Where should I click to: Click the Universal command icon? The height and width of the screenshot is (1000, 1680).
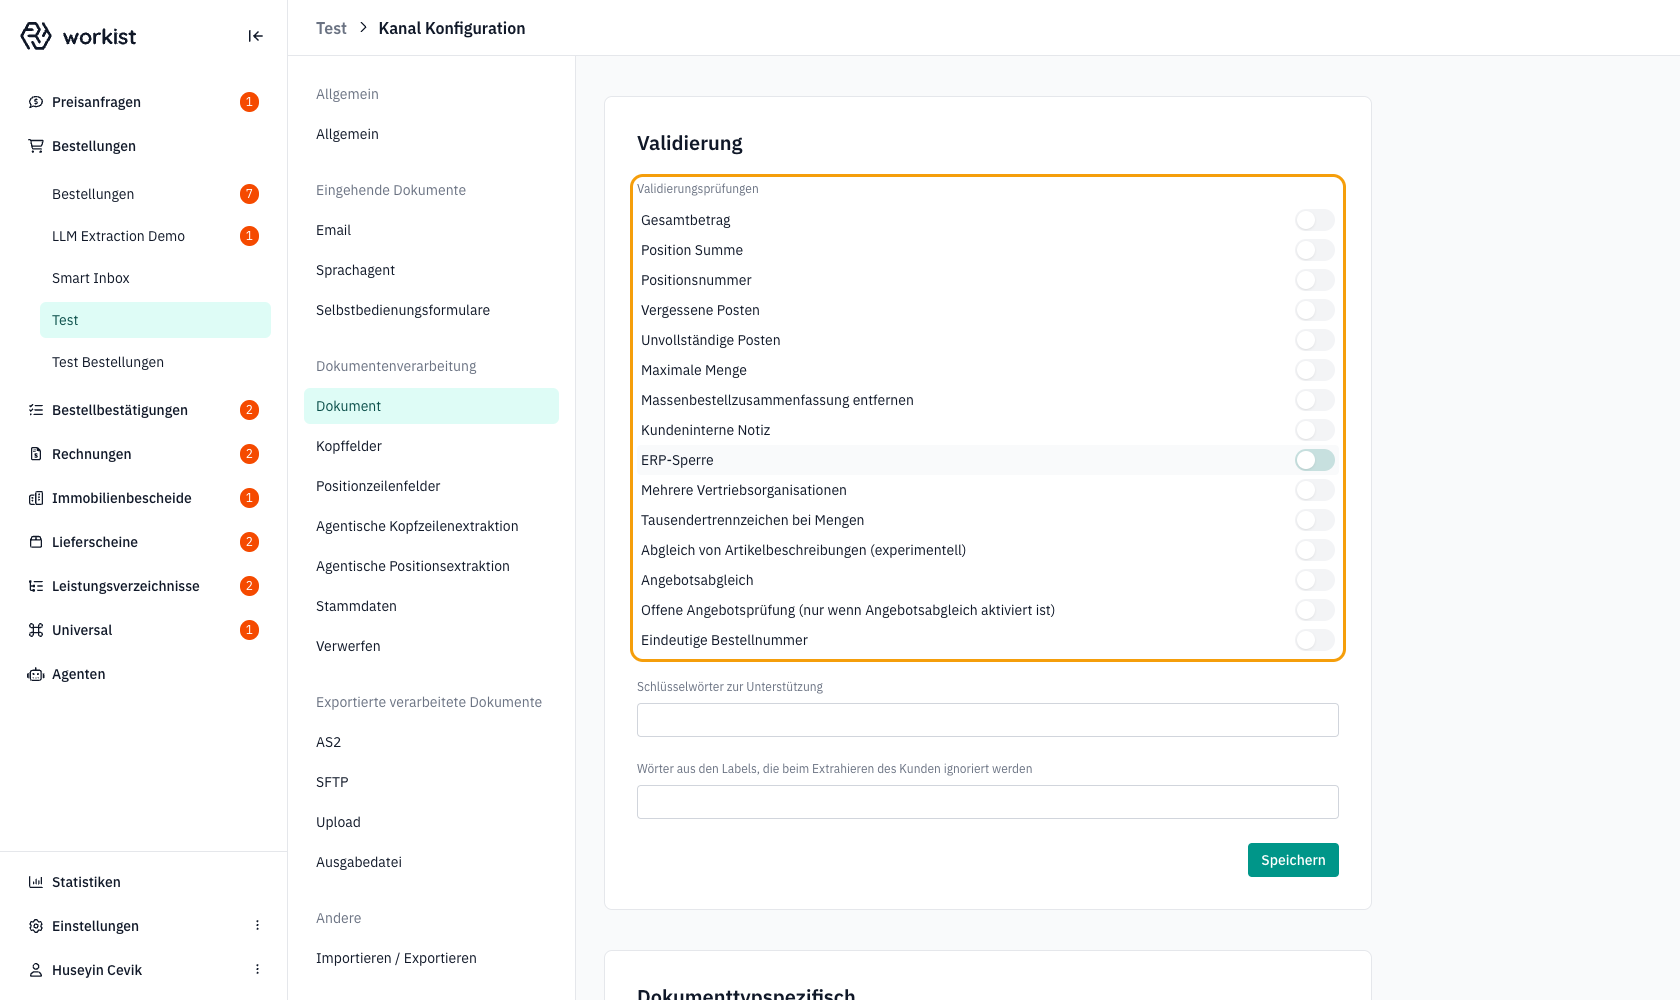(36, 630)
